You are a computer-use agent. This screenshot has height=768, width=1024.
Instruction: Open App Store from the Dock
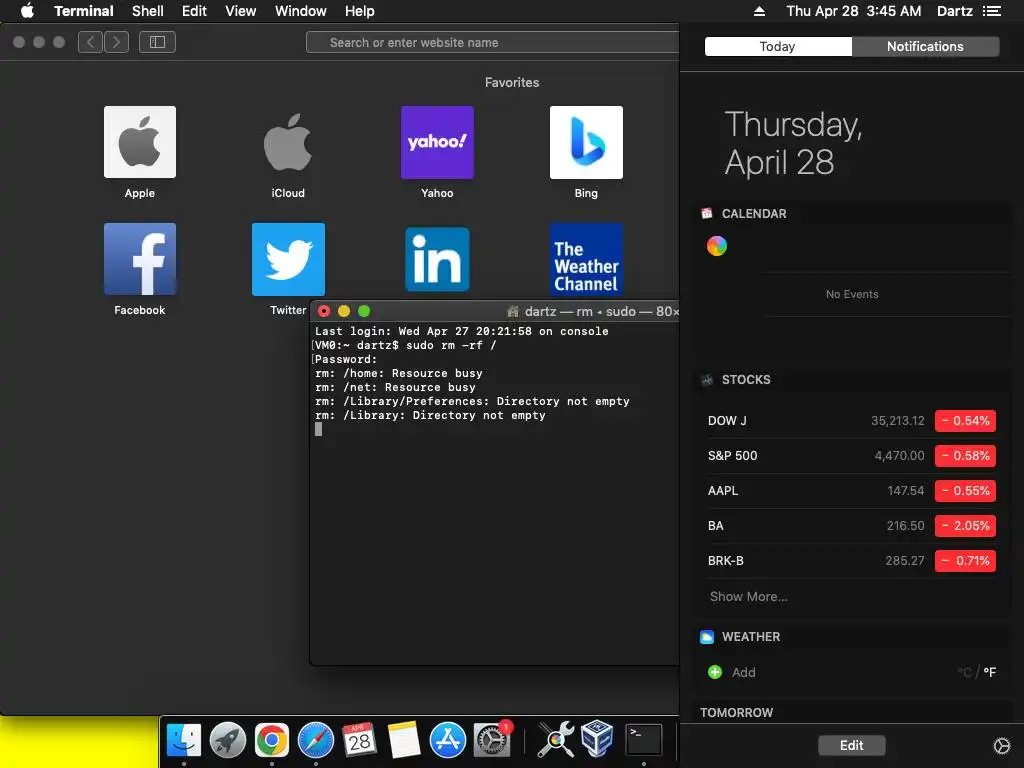447,740
